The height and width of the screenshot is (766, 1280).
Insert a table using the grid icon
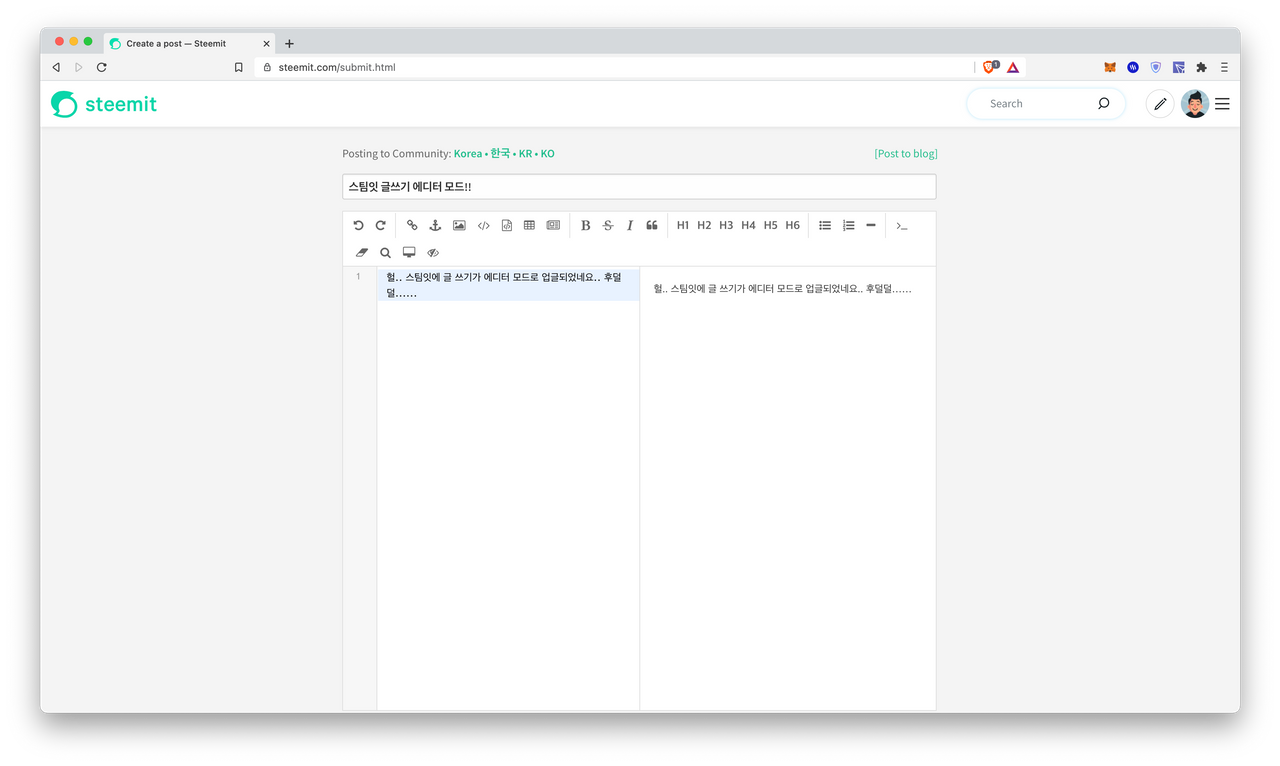pos(529,226)
